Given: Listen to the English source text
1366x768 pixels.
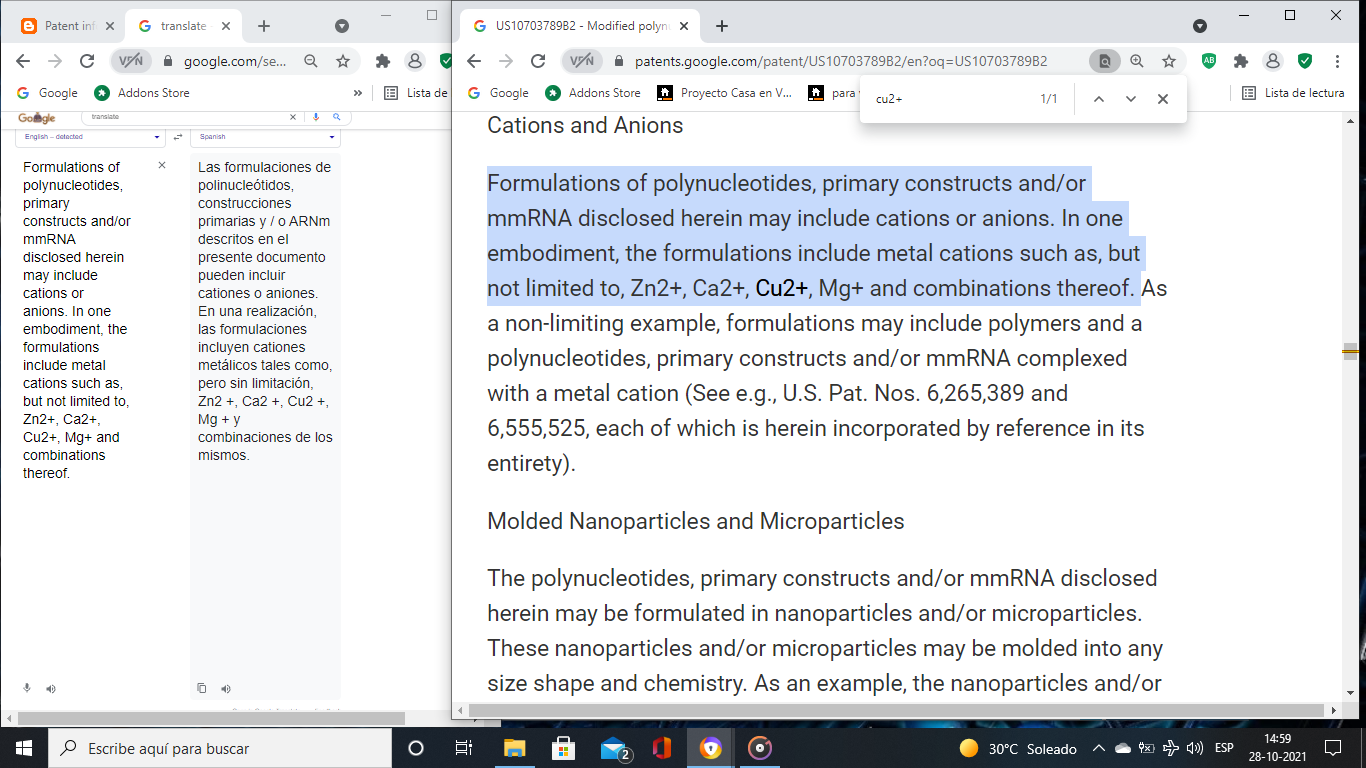Looking at the screenshot, I should point(51,688).
